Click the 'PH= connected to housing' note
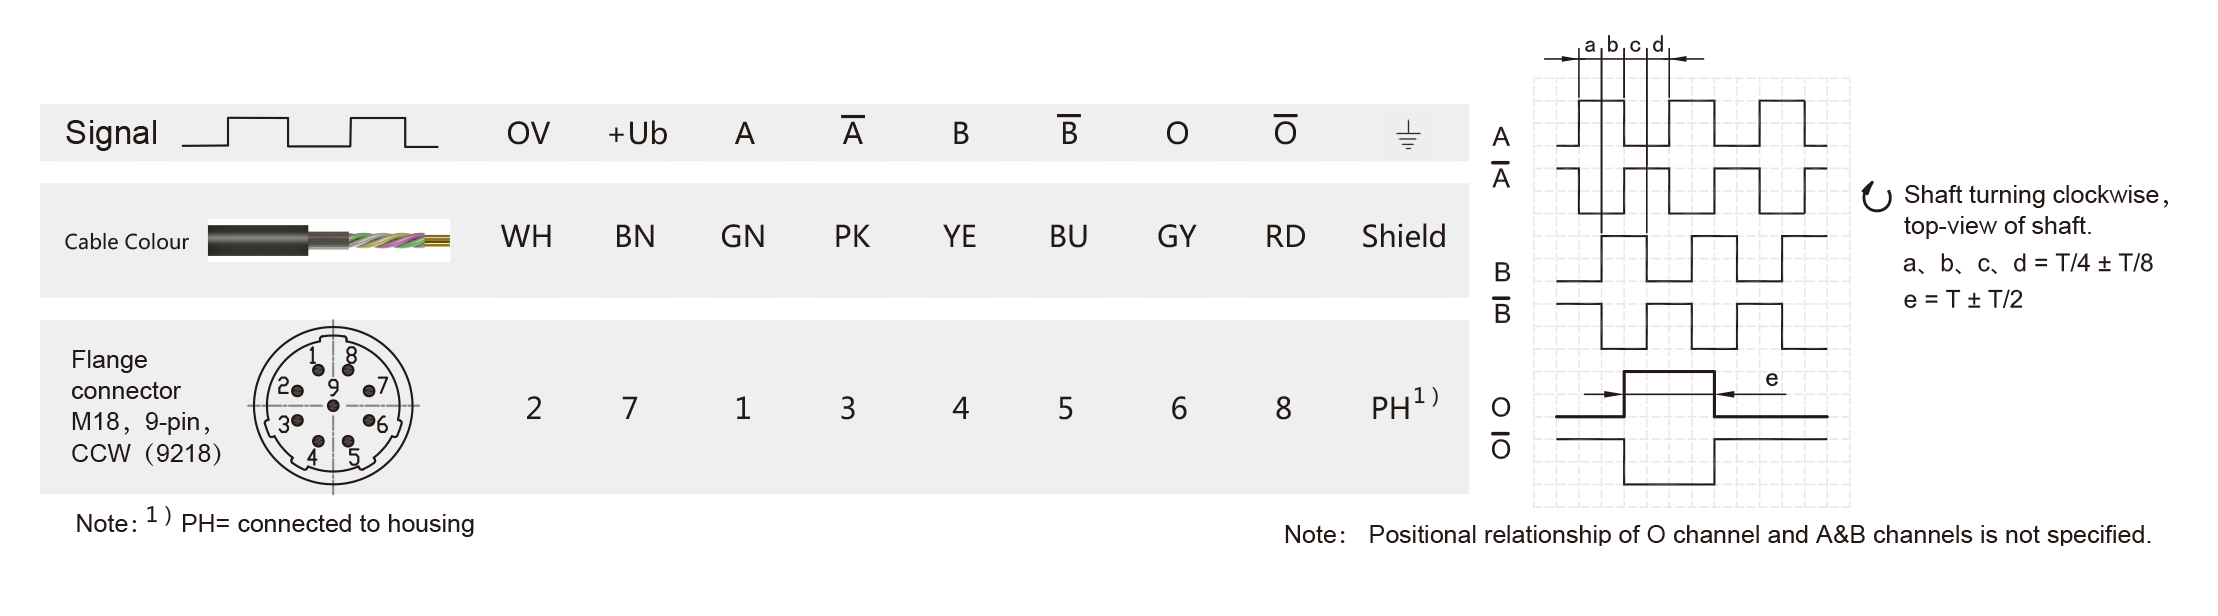 [x=327, y=524]
